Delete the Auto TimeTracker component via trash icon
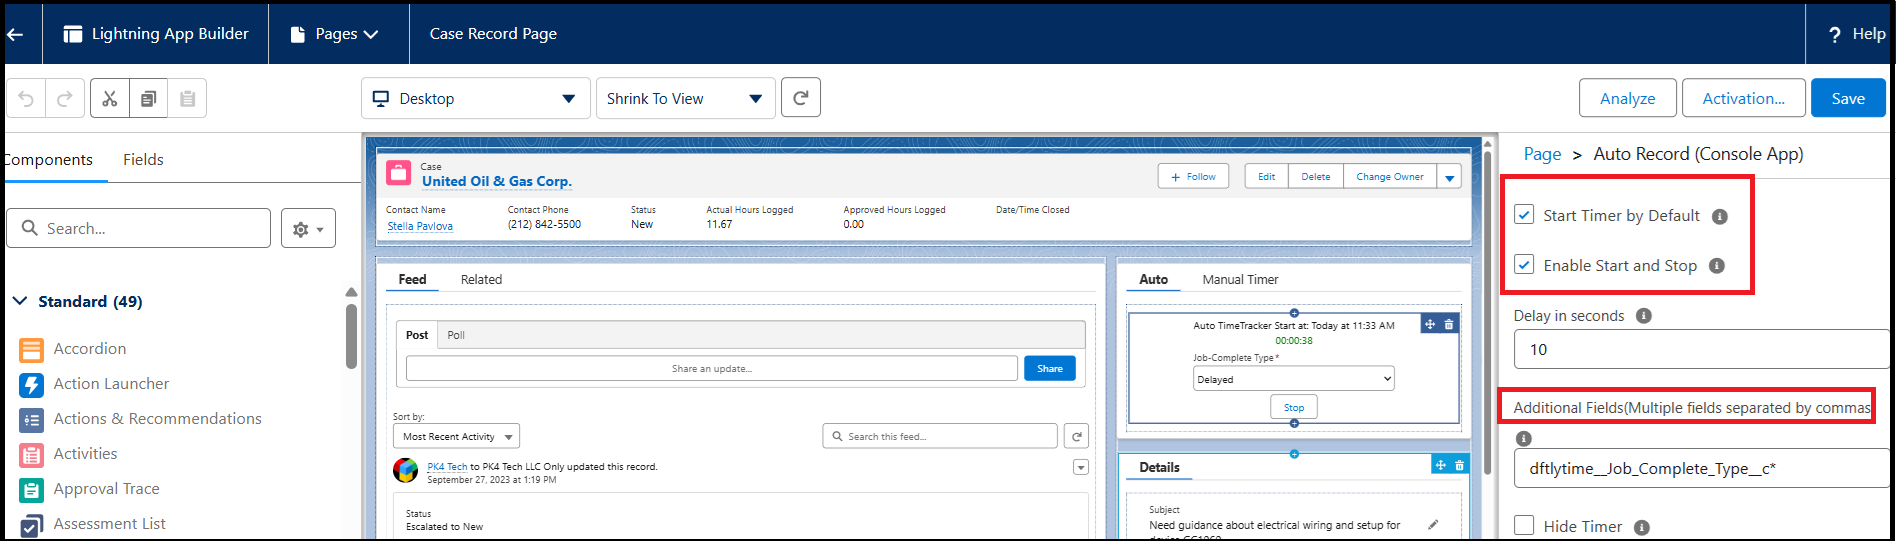The image size is (1896, 541). click(x=1449, y=324)
